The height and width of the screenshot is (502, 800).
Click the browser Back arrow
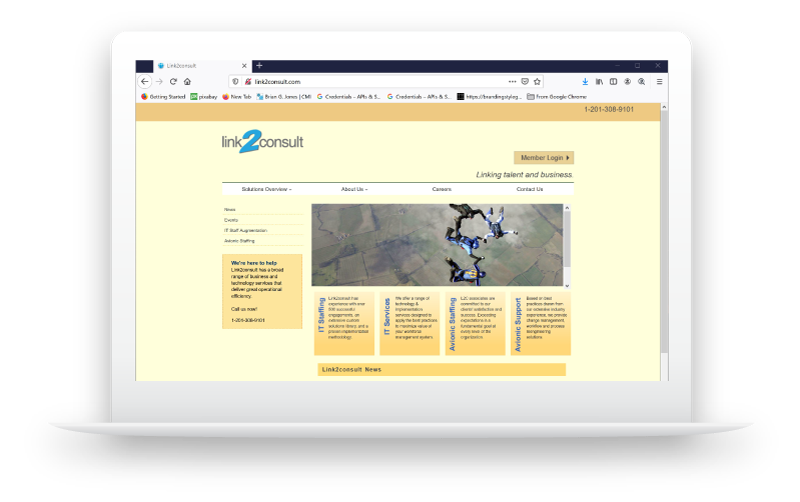click(145, 81)
